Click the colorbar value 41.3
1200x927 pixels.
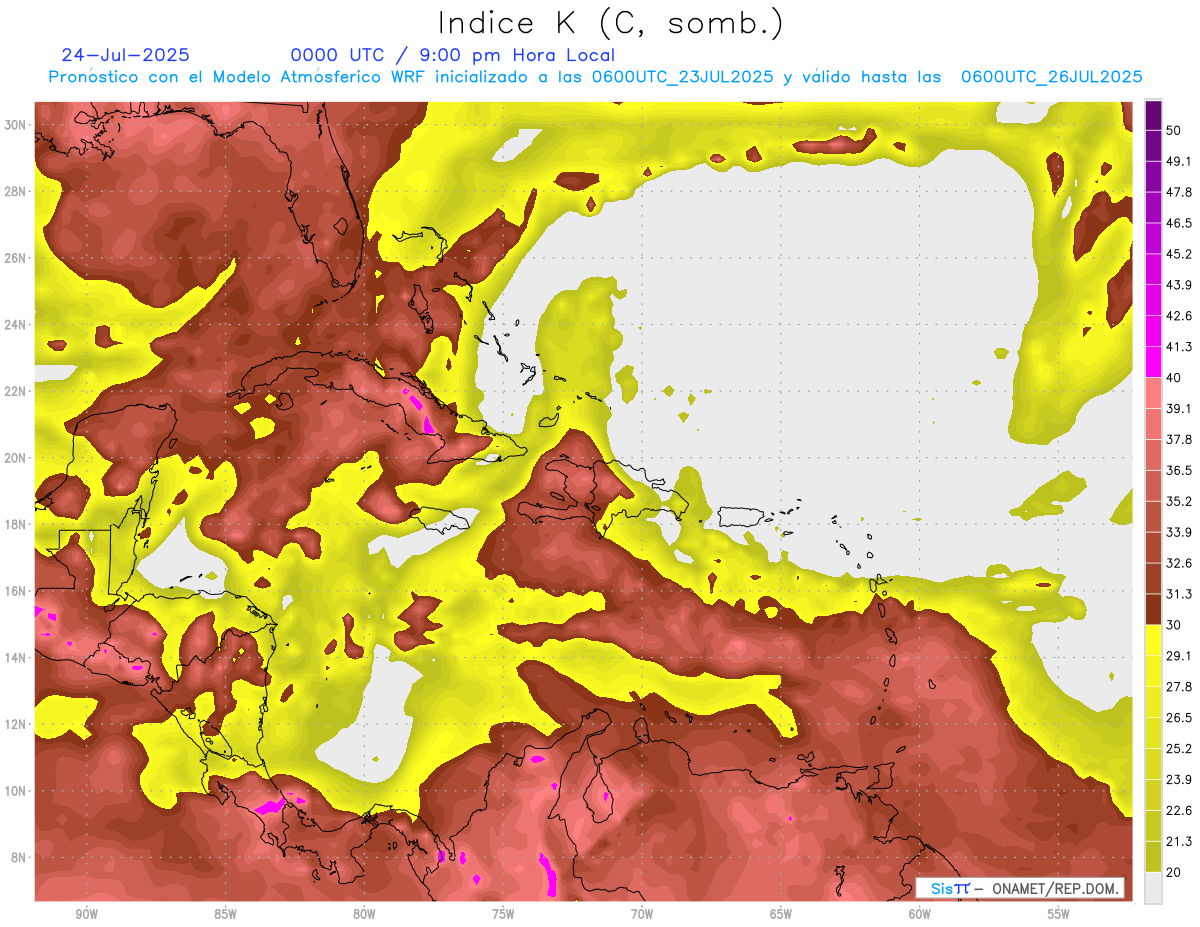coord(1178,347)
